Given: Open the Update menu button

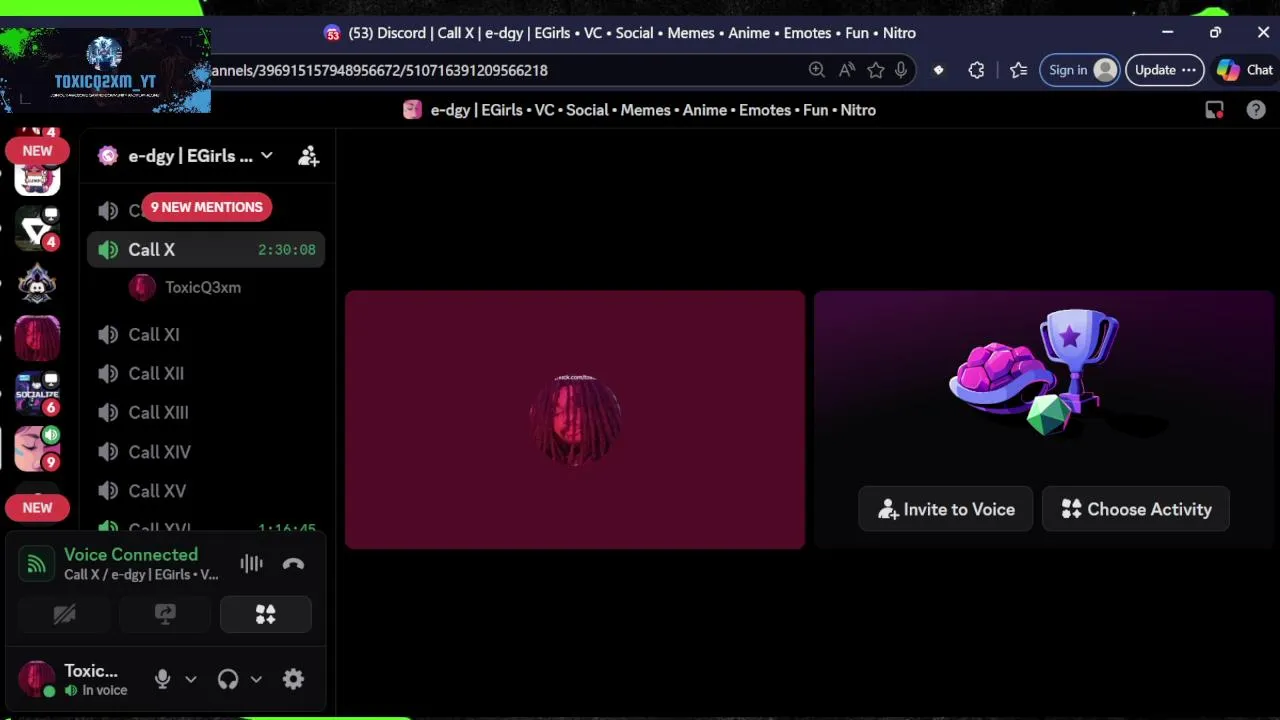Looking at the screenshot, I should (x=1164, y=70).
